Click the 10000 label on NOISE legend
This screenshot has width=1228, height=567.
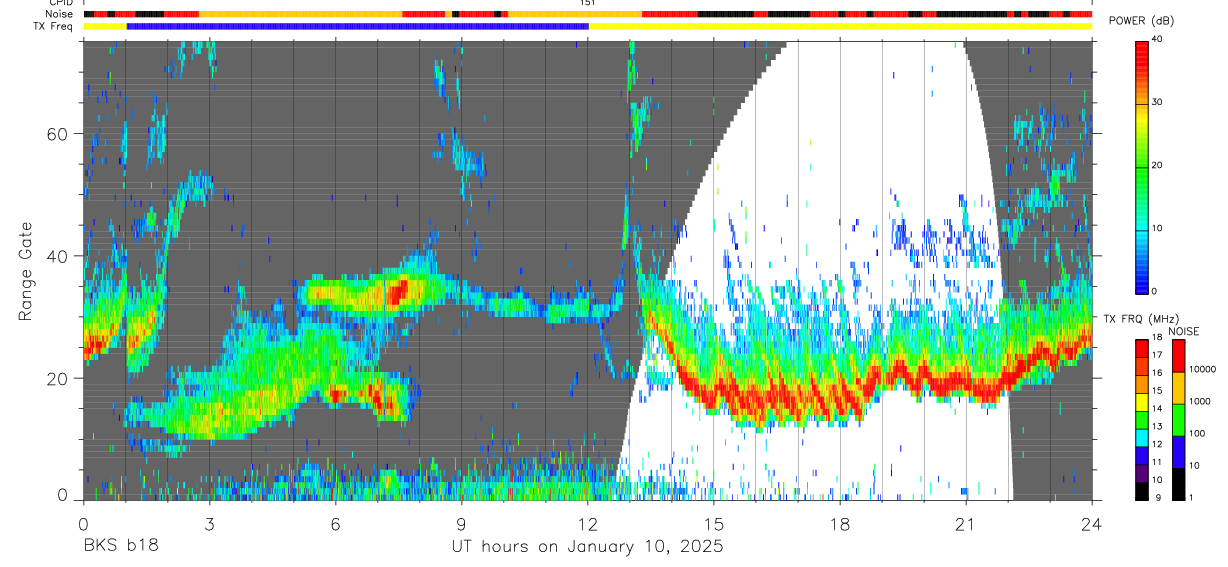(1203, 370)
